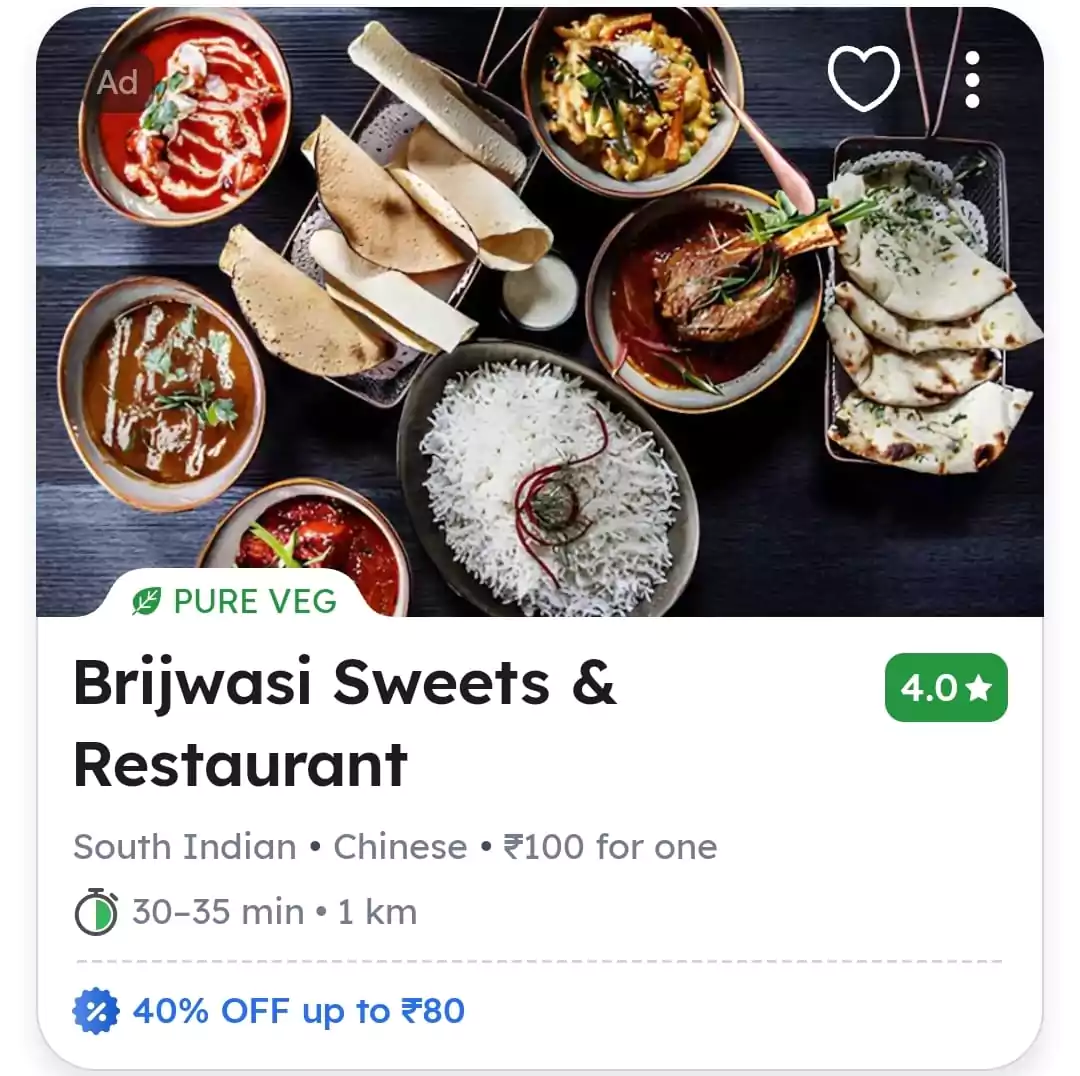Click the green leaf Pure Veg icon
The width and height of the screenshot is (1080, 1076).
tap(147, 601)
